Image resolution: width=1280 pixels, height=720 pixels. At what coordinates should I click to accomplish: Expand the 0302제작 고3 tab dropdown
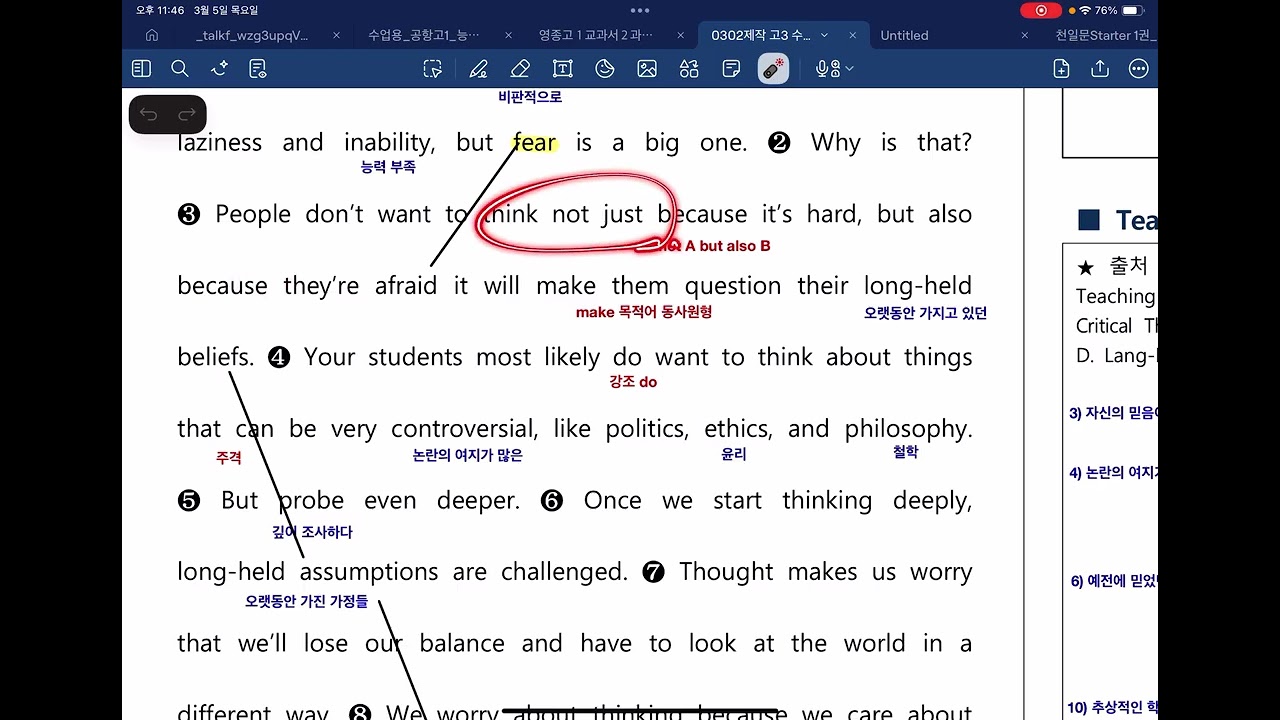point(824,35)
